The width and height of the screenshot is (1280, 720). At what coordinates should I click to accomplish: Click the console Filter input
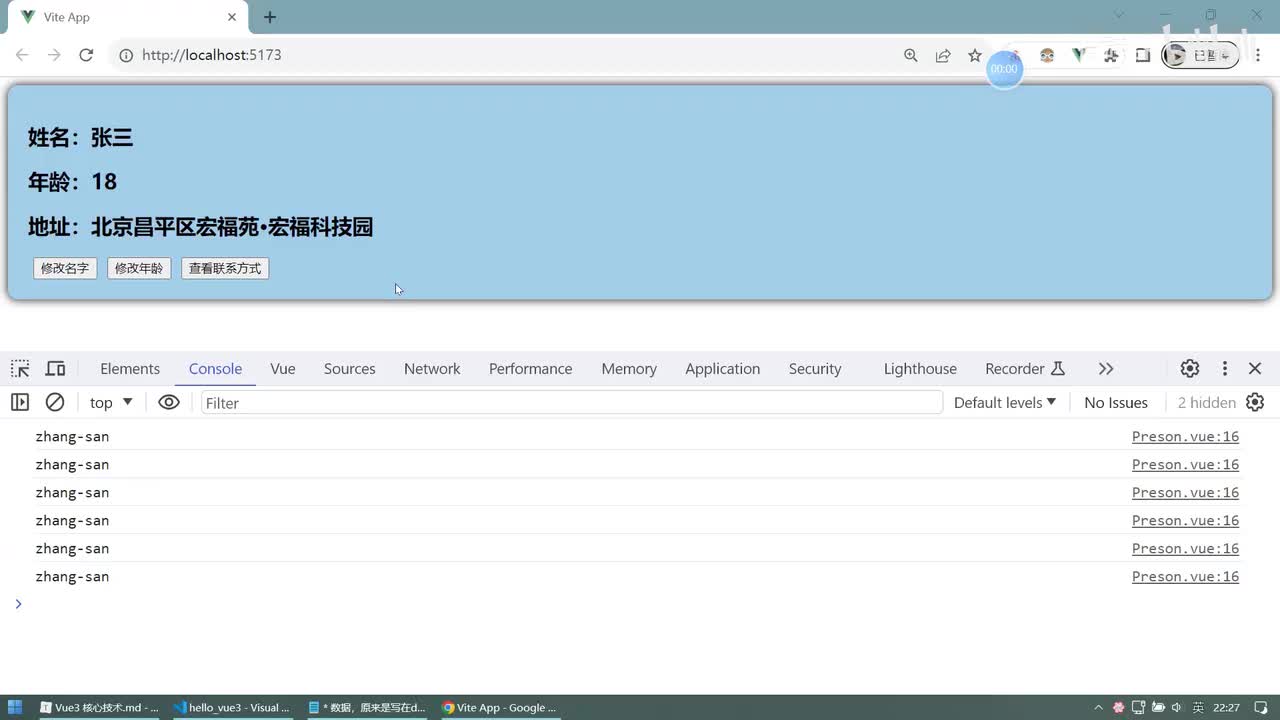(x=571, y=402)
